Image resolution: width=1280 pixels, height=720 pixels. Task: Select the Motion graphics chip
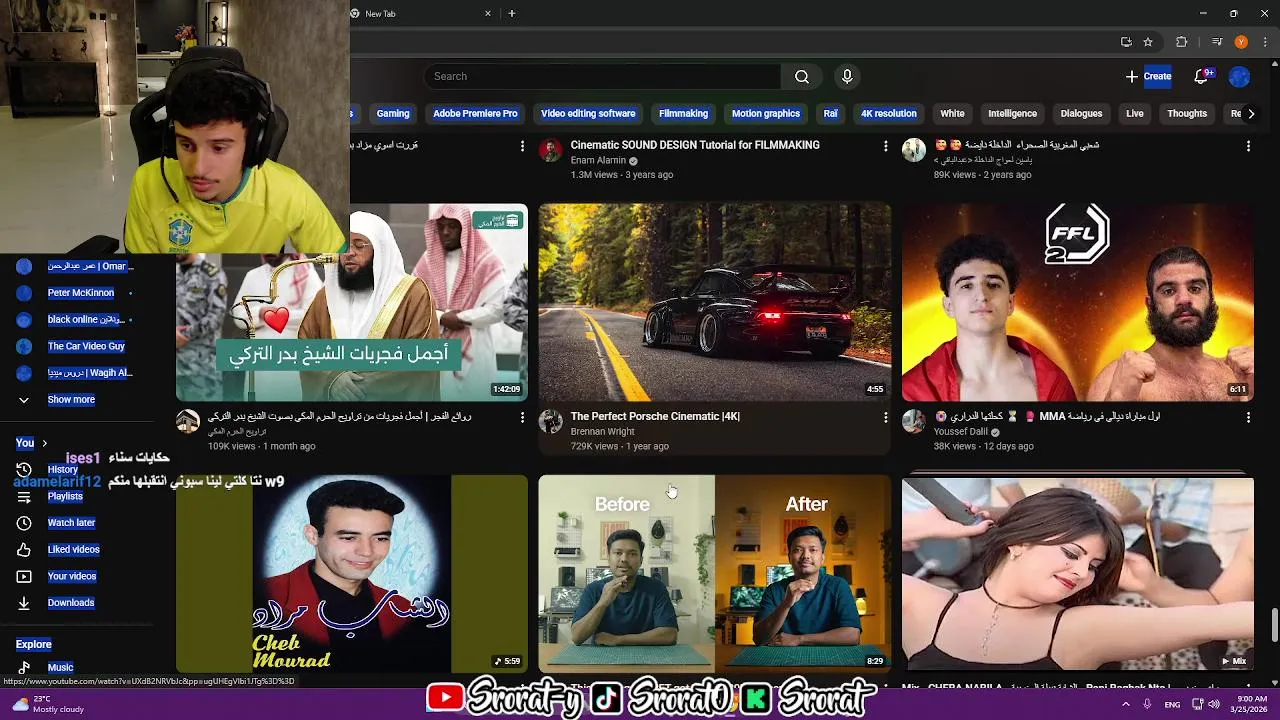pos(766,114)
